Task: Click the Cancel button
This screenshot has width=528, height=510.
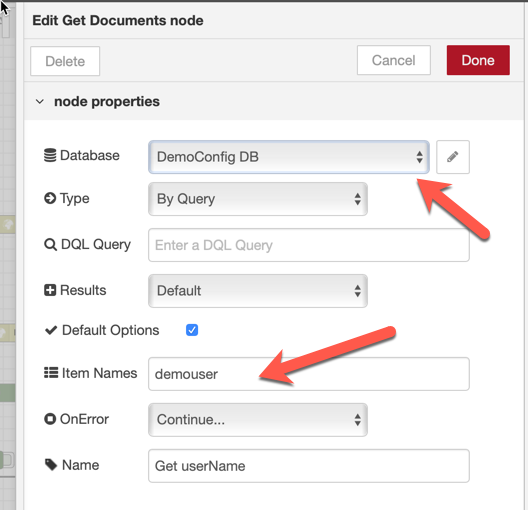Action: point(394,60)
